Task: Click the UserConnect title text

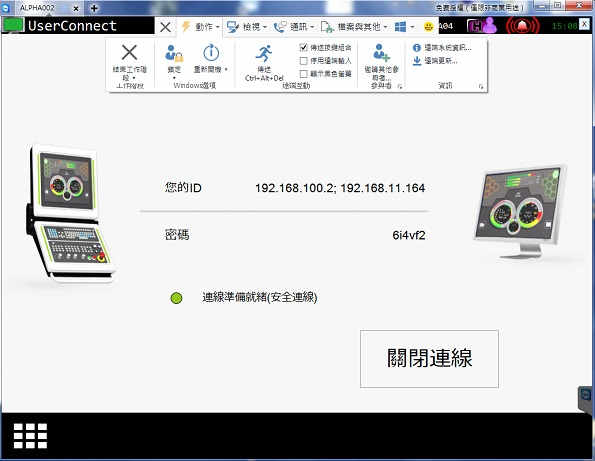Action: coord(72,26)
